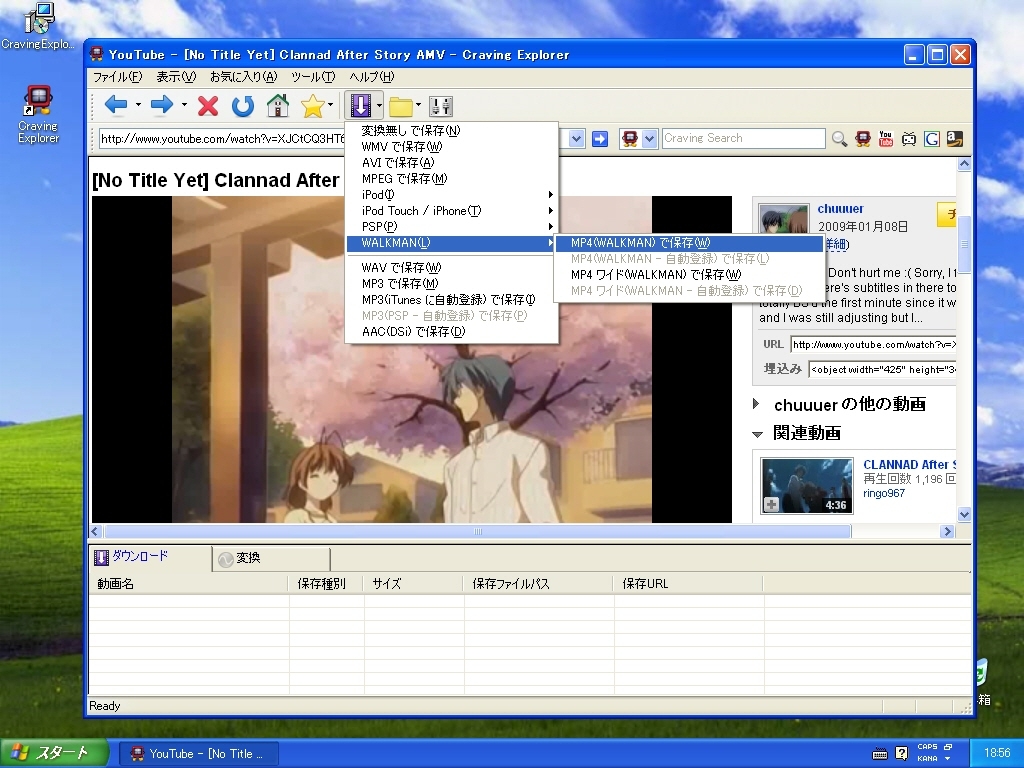Search Craving site with red TV icon
Image resolution: width=1024 pixels, height=768 pixels.
click(863, 138)
